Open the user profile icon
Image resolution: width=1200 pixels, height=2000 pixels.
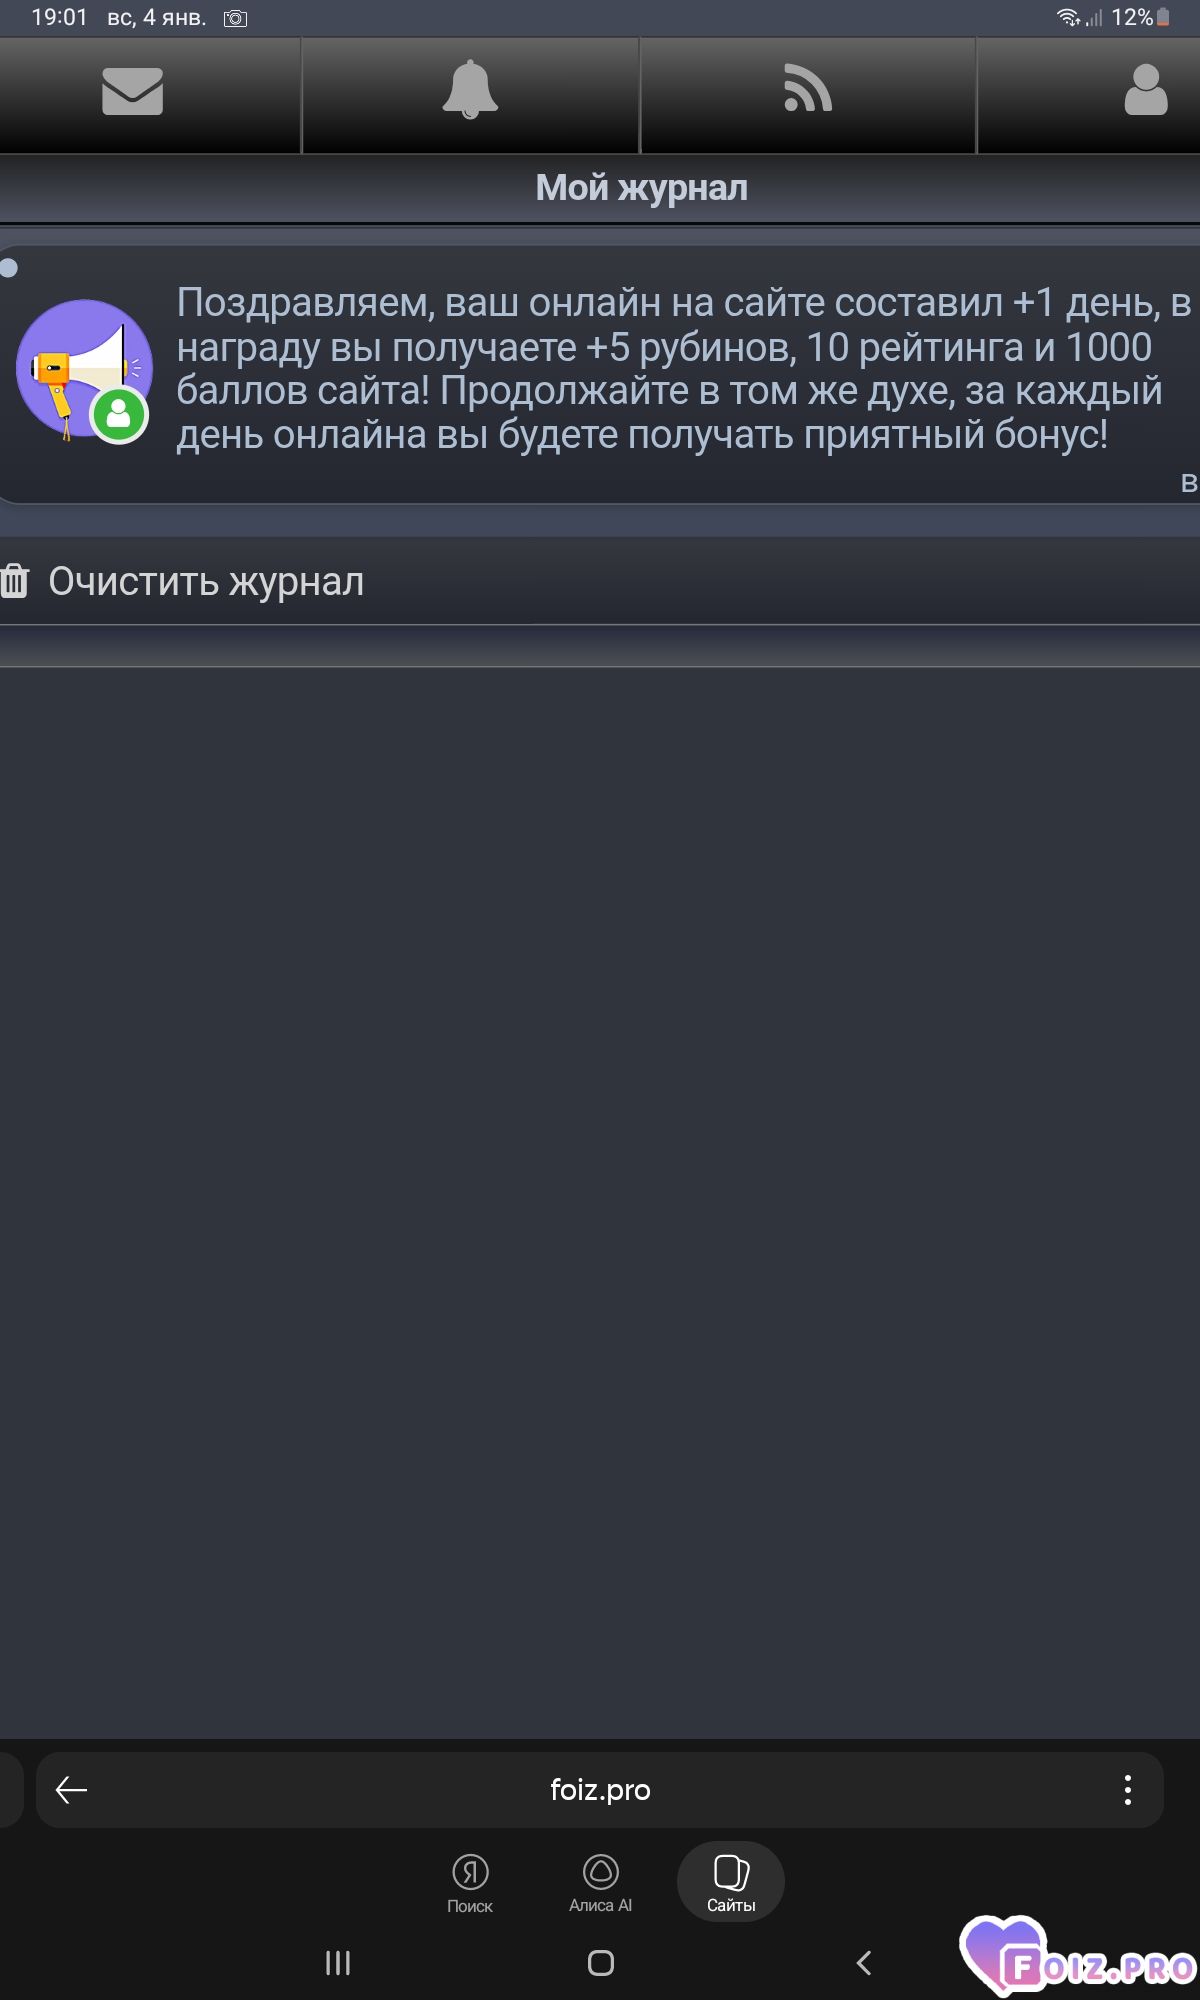(1146, 90)
